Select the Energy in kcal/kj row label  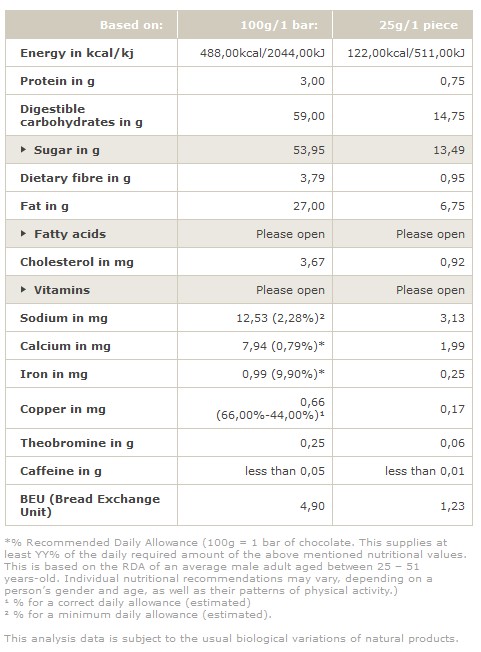(77, 53)
